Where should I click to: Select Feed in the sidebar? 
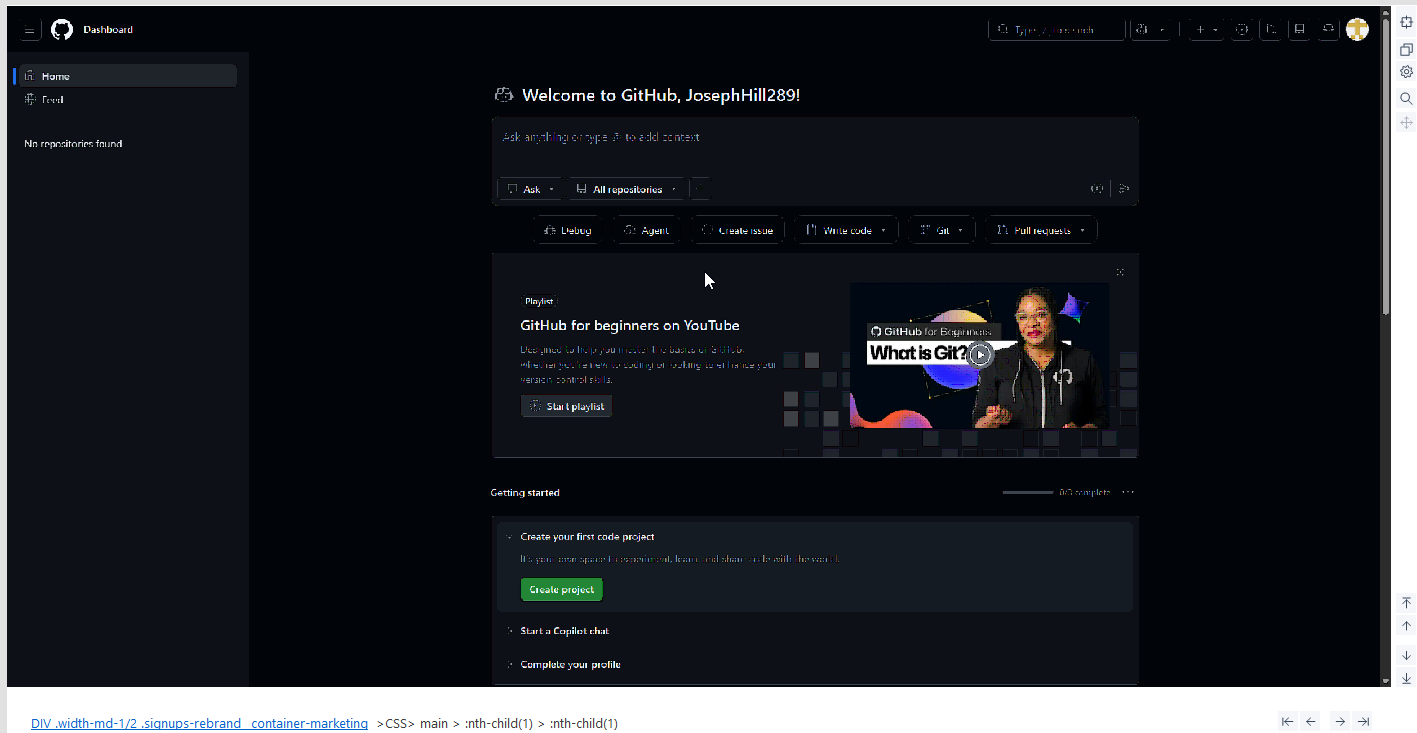128,99
